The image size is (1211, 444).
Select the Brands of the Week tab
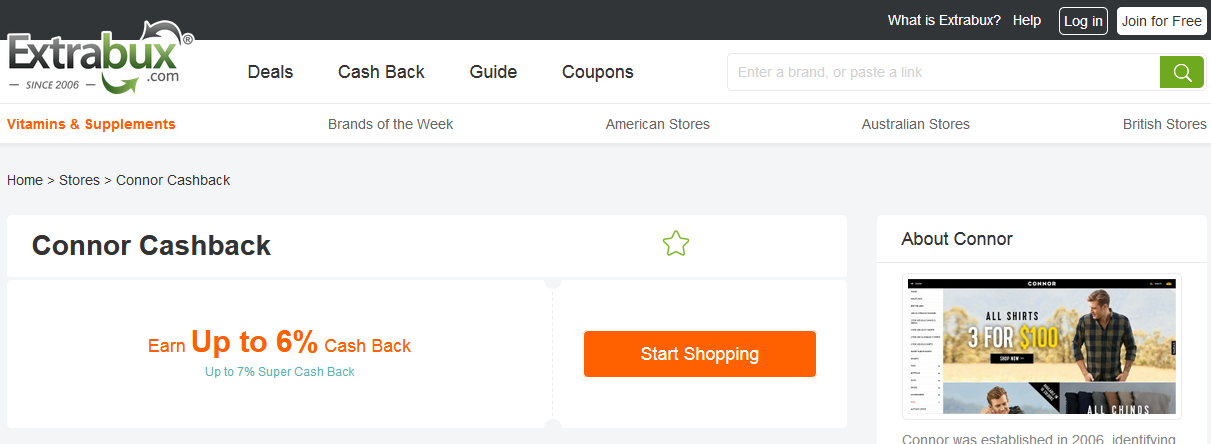tap(390, 125)
